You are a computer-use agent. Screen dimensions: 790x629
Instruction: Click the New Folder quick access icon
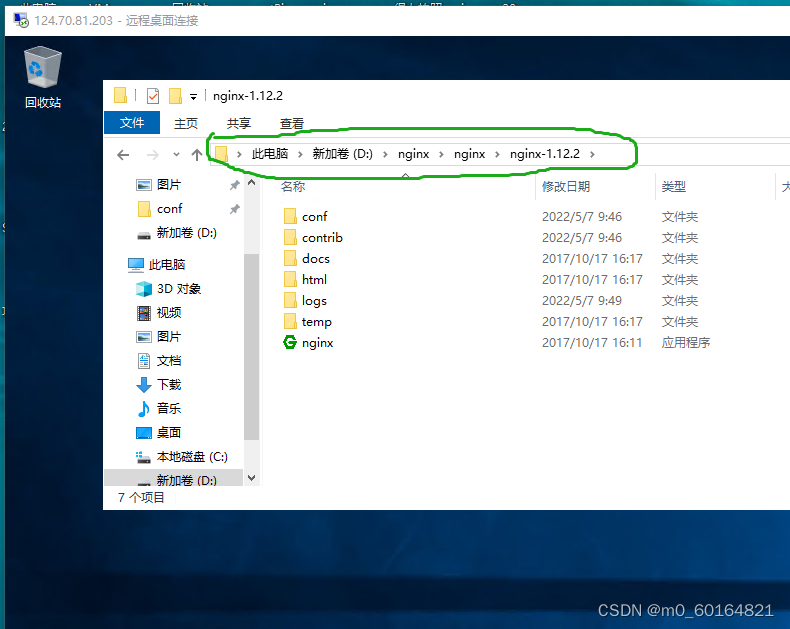175,96
